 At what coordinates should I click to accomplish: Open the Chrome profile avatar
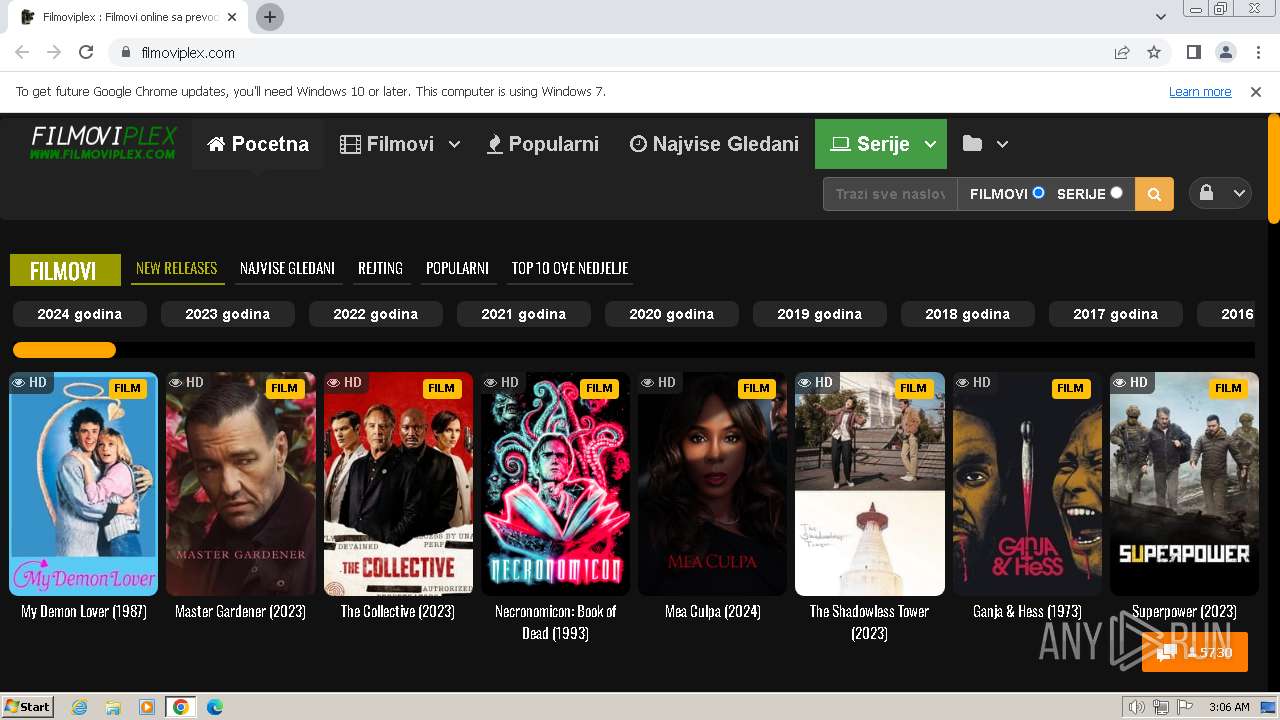(1226, 53)
